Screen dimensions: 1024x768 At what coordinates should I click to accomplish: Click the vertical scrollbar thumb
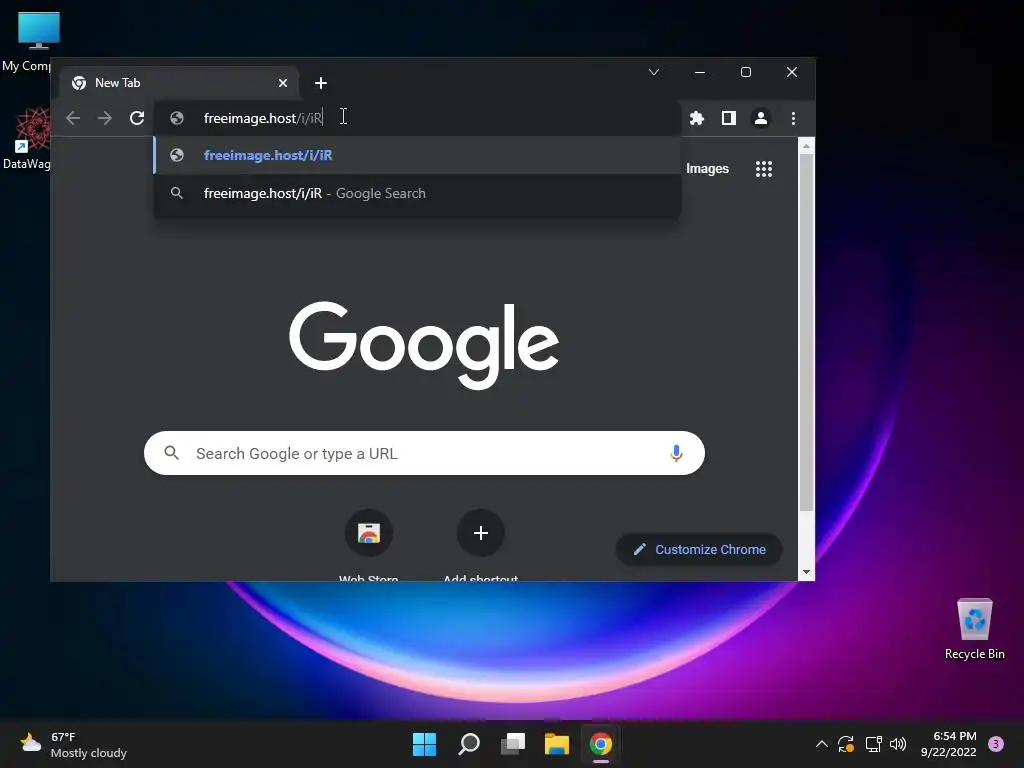(x=807, y=332)
